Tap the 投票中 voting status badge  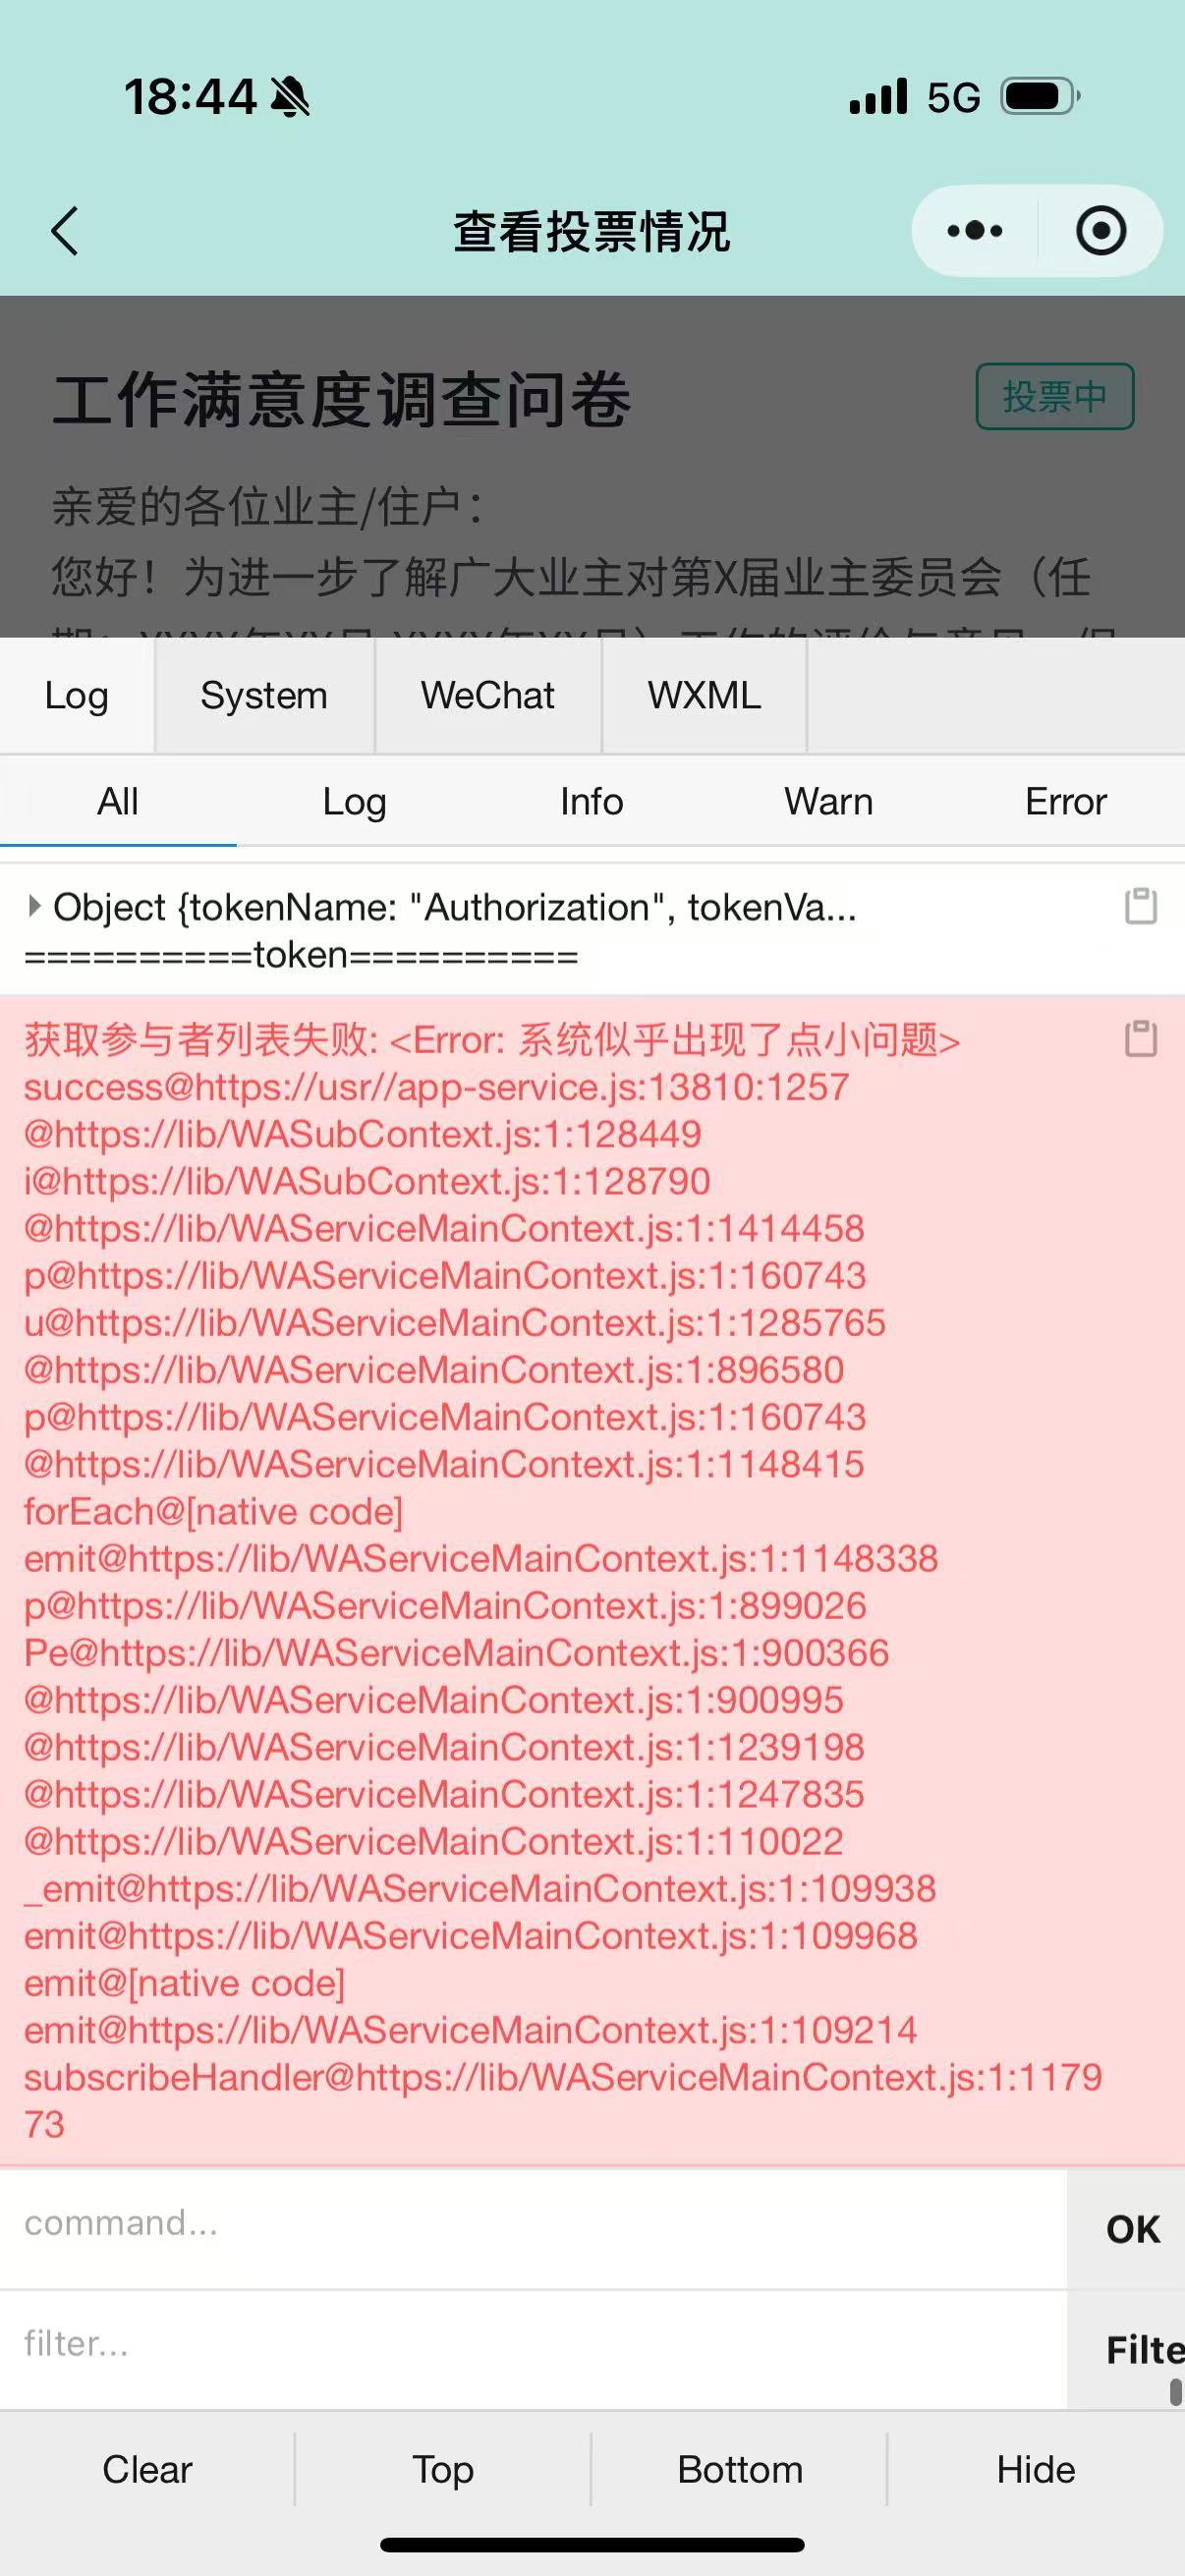(1055, 396)
